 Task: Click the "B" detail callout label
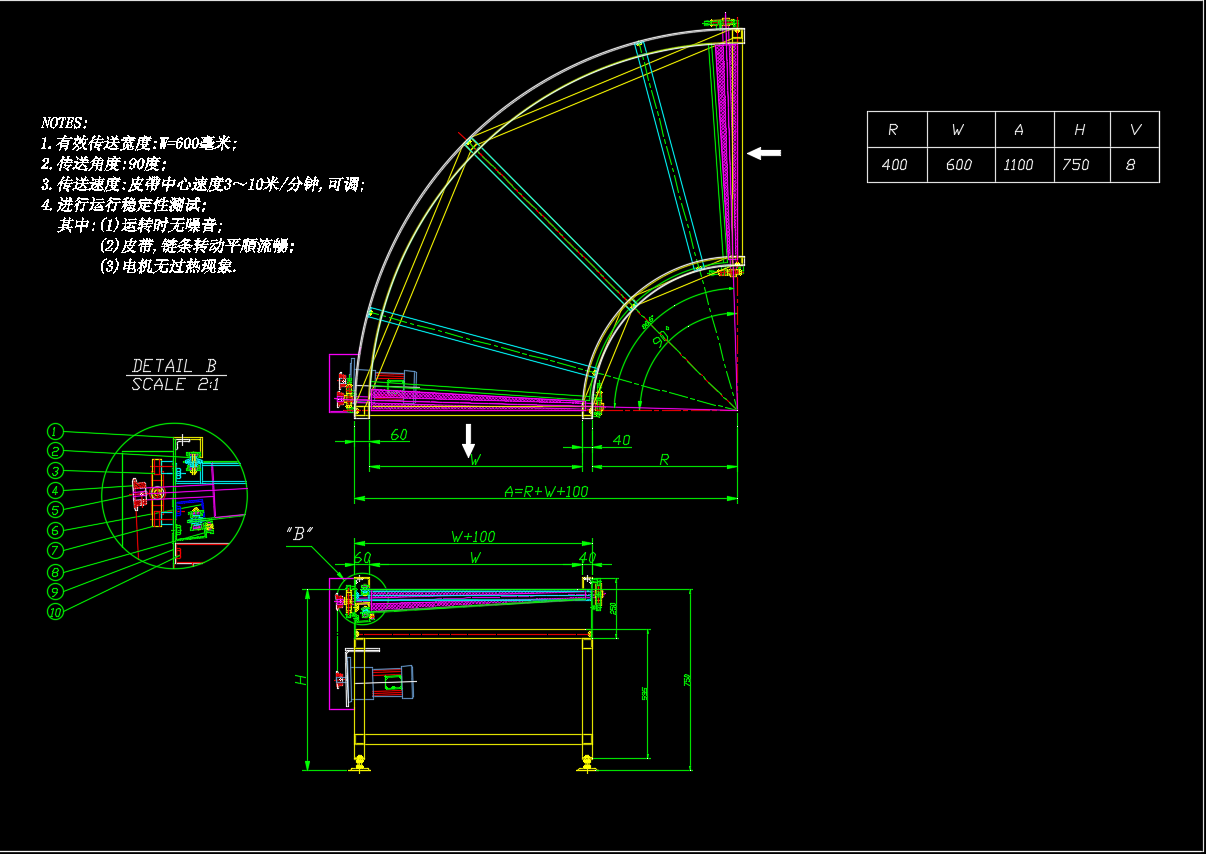(299, 534)
